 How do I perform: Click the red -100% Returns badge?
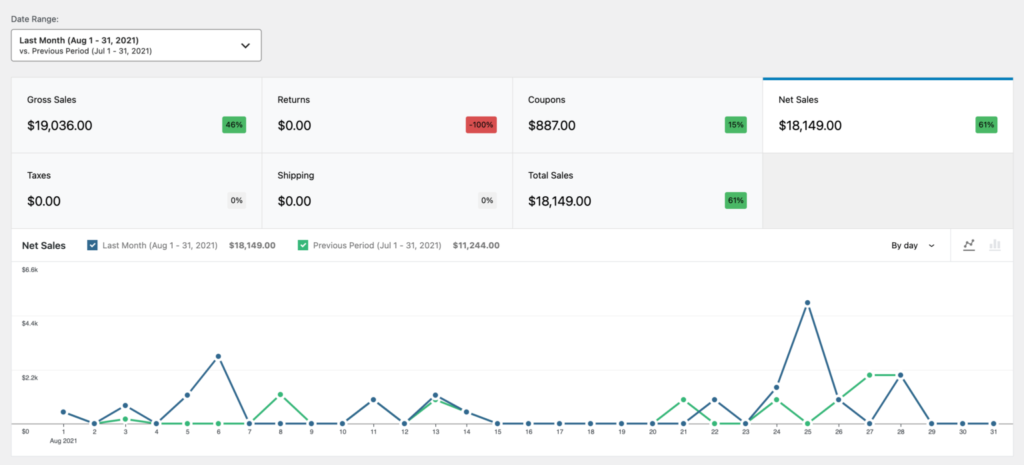pos(482,125)
